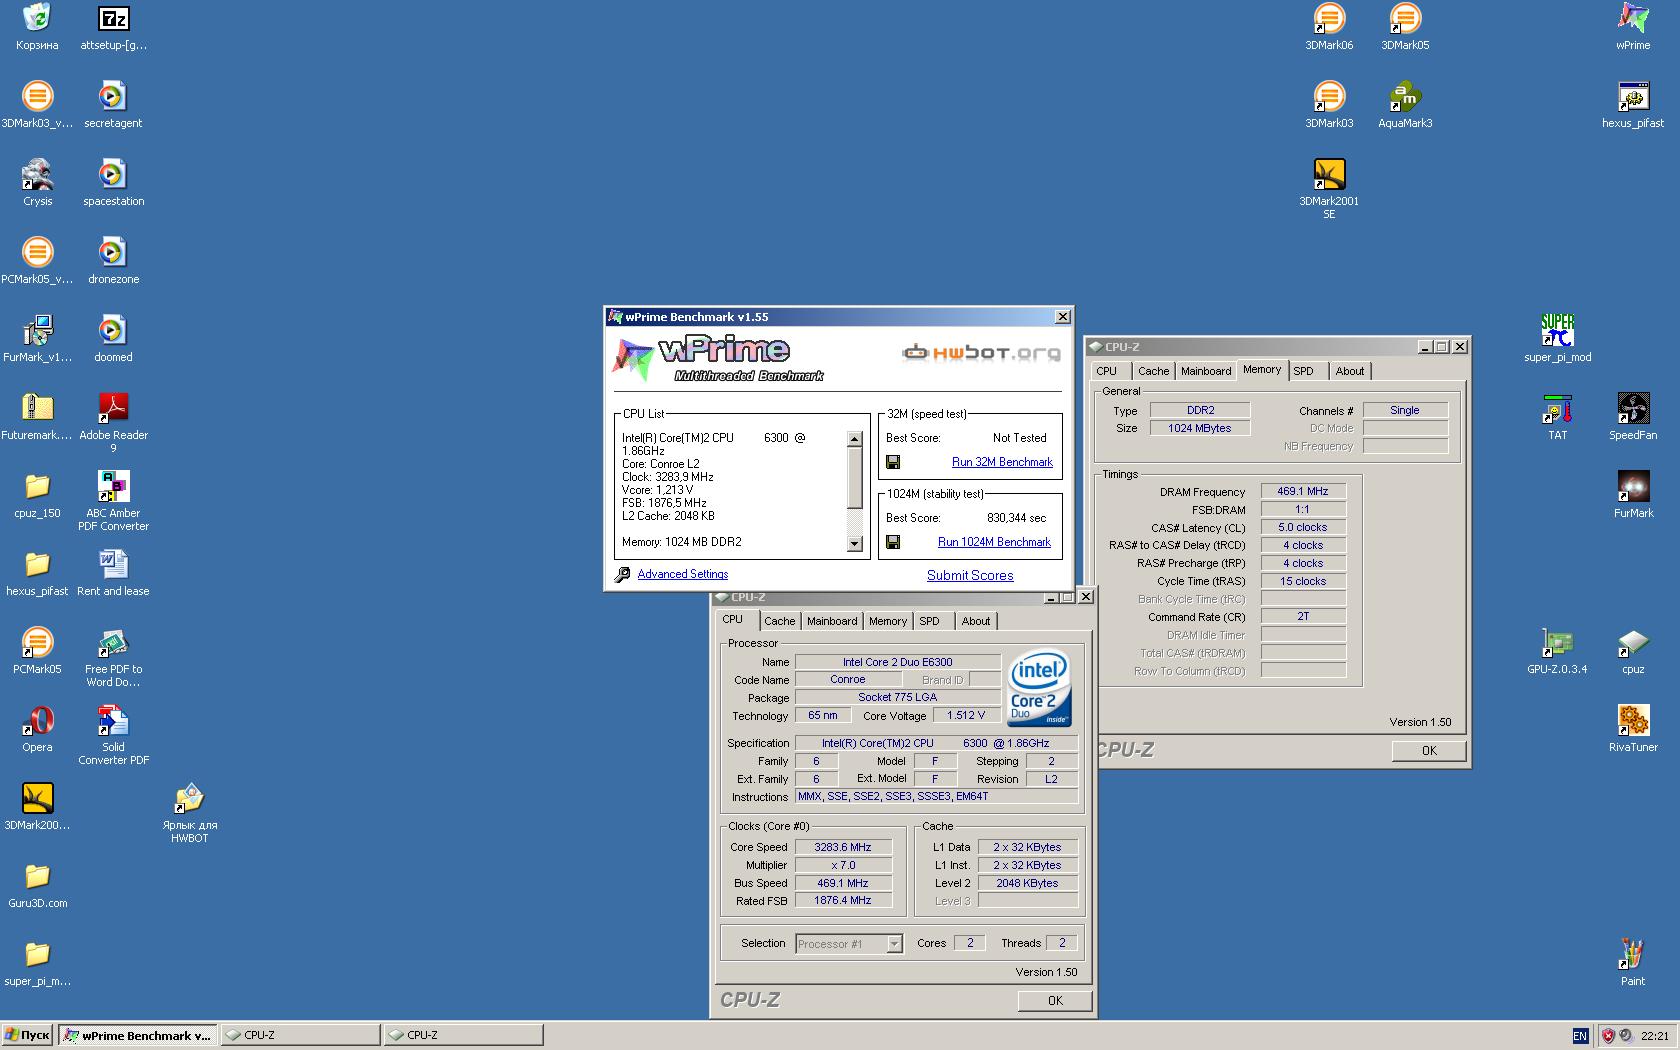This screenshot has height=1050, width=1680.
Task: Click the save icon beside Run 32M Benchmark
Action: tap(893, 462)
